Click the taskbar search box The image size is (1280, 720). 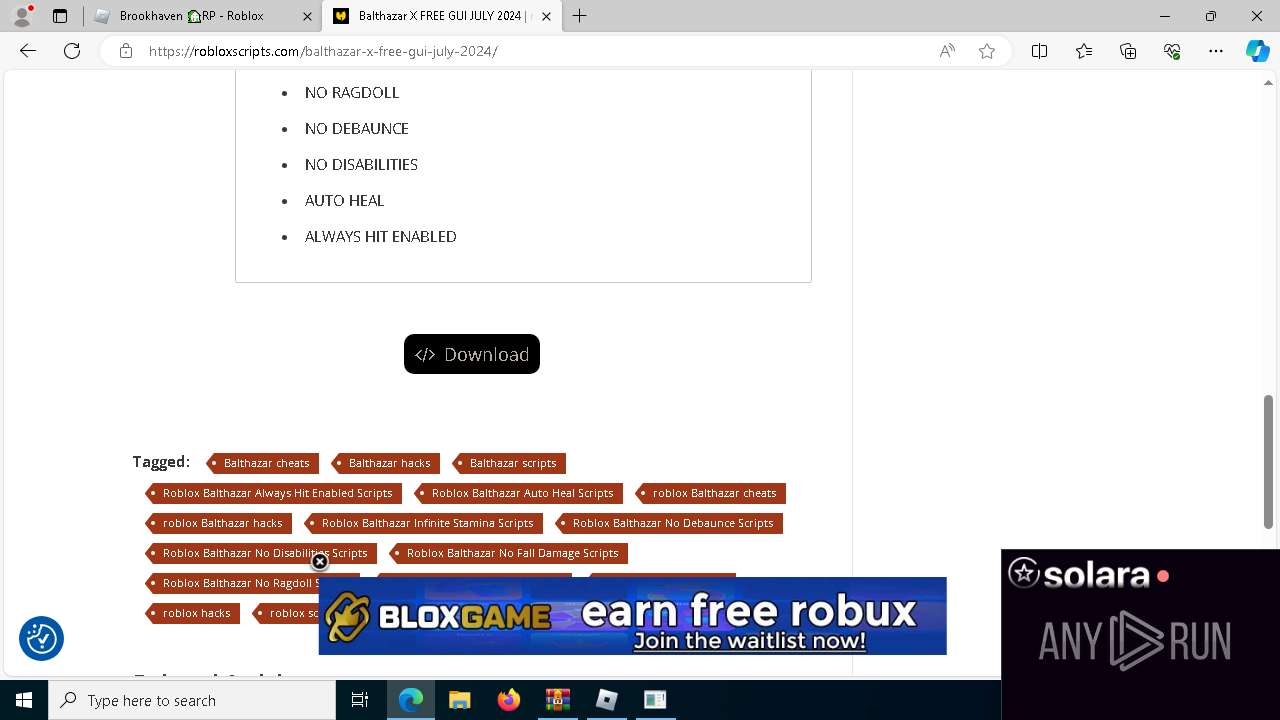(192, 700)
